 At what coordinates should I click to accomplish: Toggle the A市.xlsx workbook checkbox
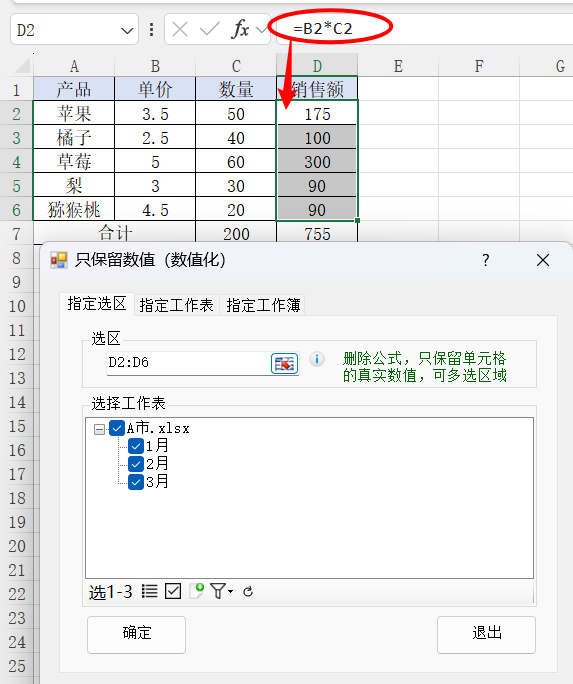click(116, 428)
